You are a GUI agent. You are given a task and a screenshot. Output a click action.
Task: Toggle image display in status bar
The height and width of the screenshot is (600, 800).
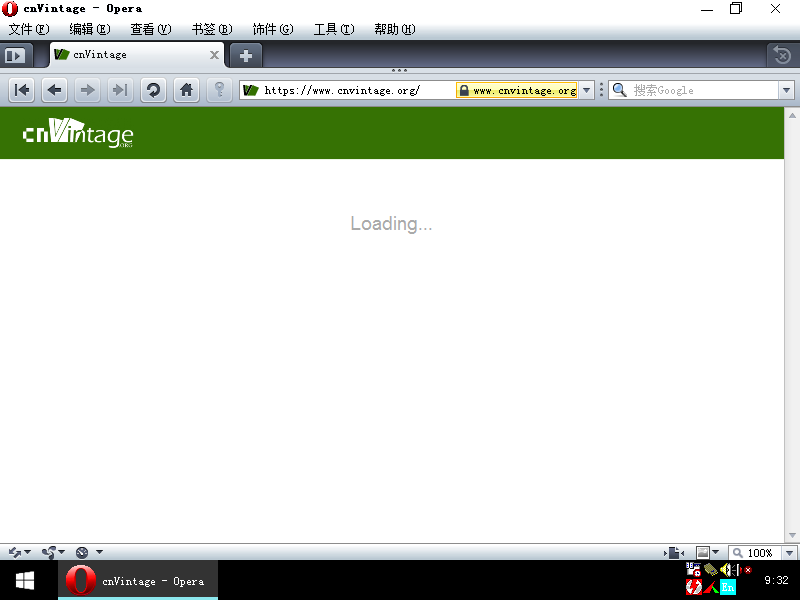click(703, 553)
